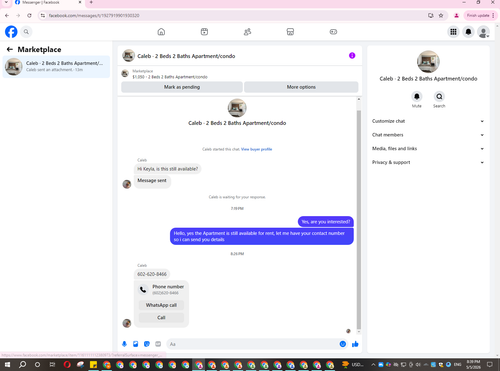This screenshot has width=500, height=371.
Task: Open the account profile avatar menu
Action: (483, 32)
